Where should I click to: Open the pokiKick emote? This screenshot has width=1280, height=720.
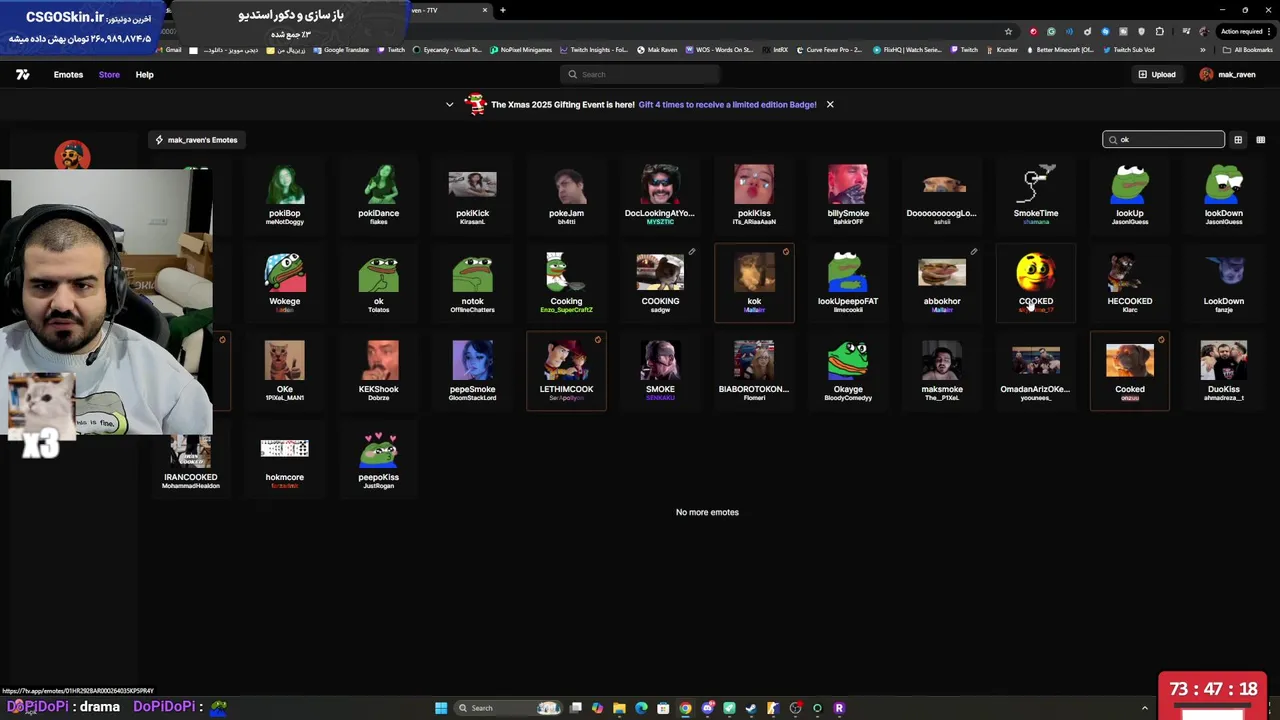click(472, 195)
